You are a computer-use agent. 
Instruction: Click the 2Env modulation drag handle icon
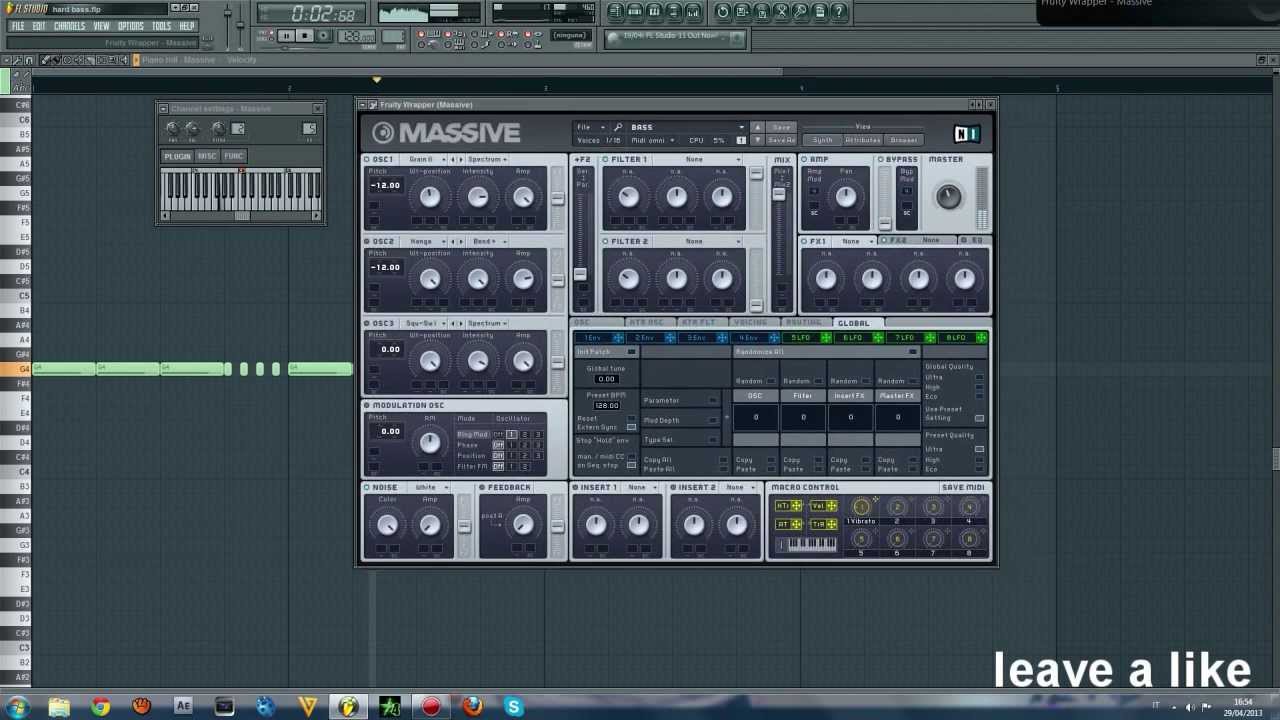point(670,338)
